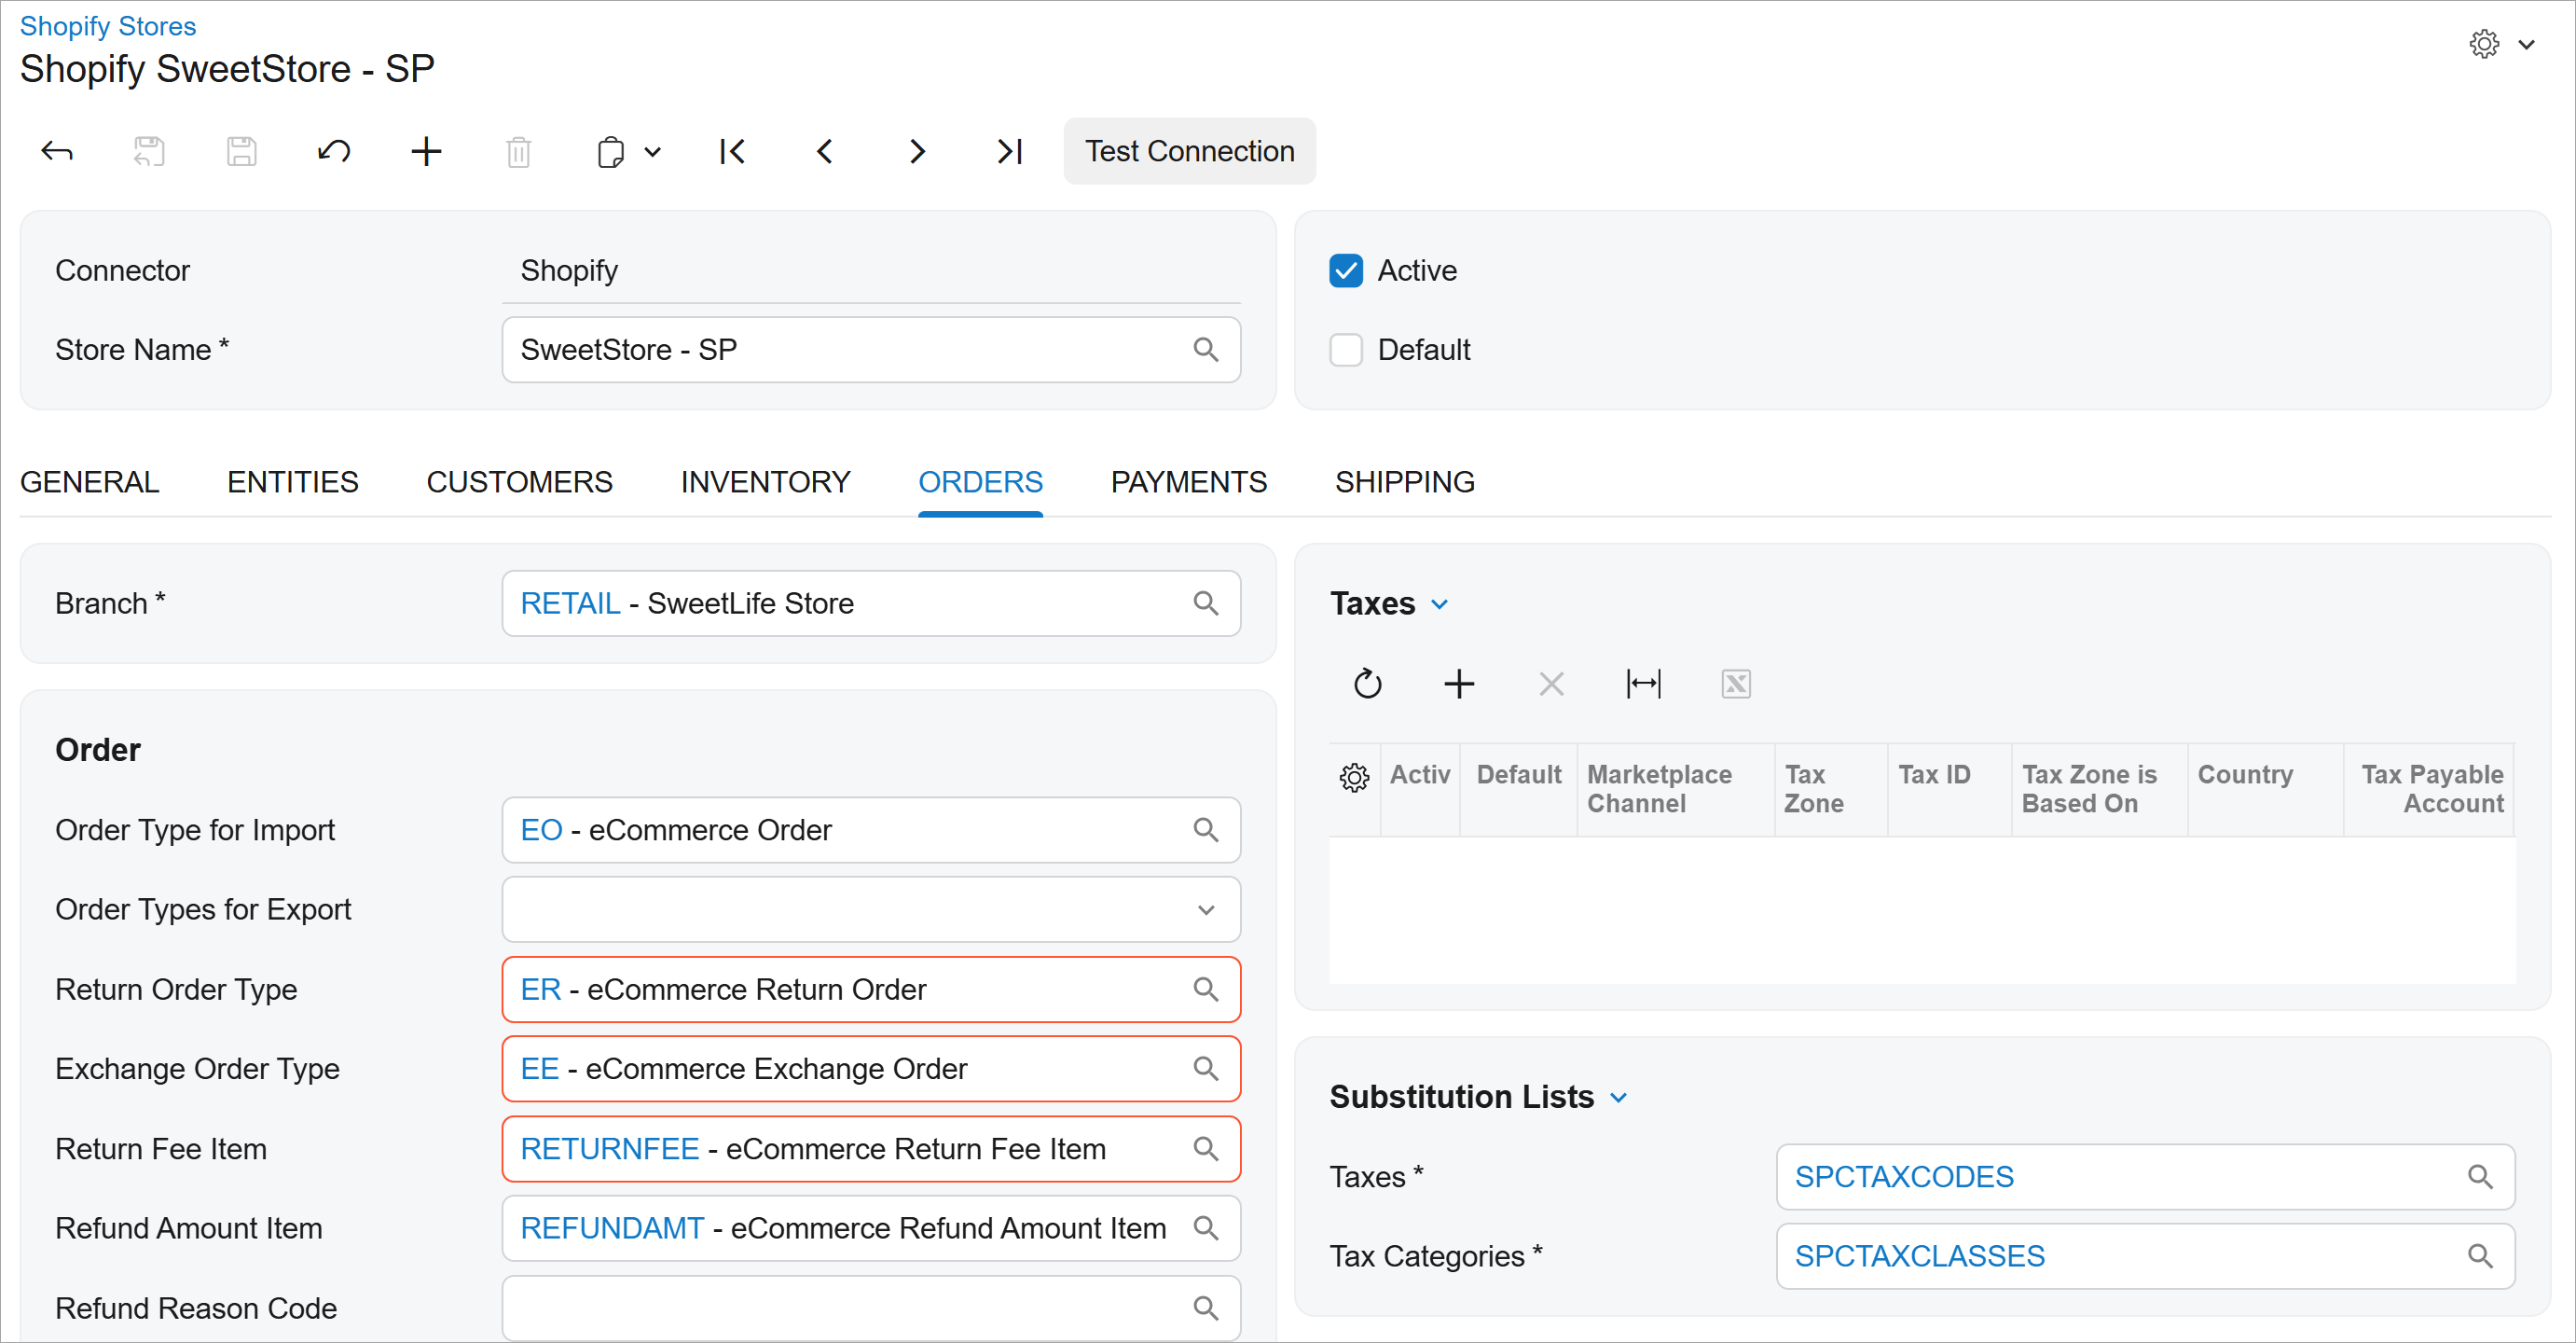Click the Return Order Type lookup icon

click(1205, 989)
